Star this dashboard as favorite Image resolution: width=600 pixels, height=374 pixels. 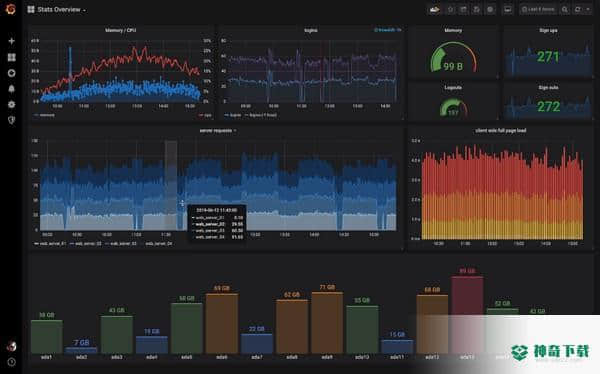point(450,9)
